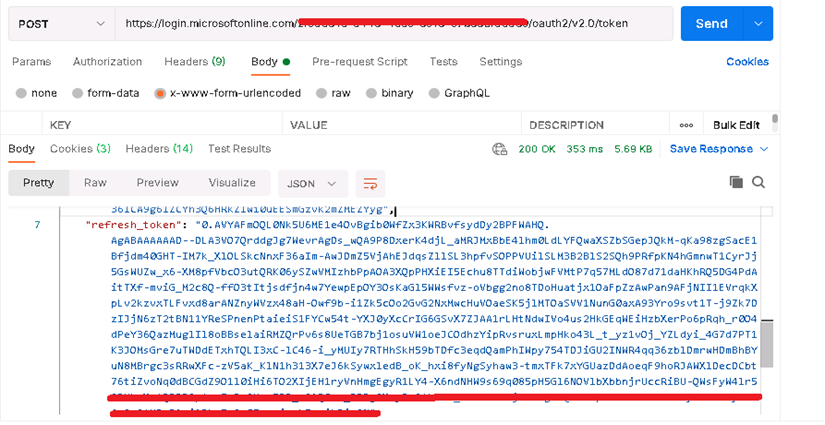Choose the raw body option
Screen dimensions: 825x425
pyautogui.click(x=334, y=93)
